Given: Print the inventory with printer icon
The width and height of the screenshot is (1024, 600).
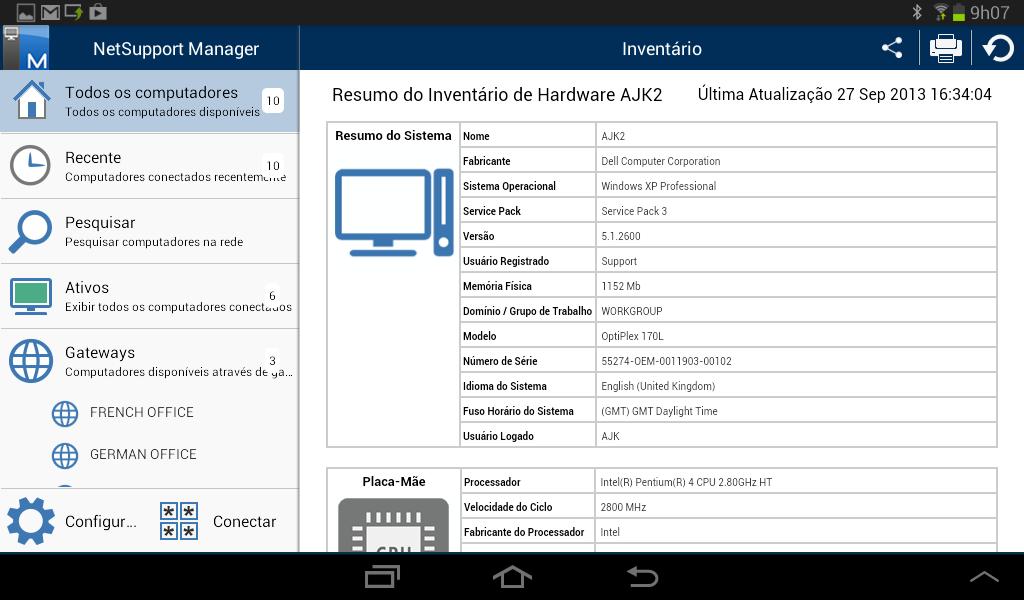Looking at the screenshot, I should pos(945,48).
